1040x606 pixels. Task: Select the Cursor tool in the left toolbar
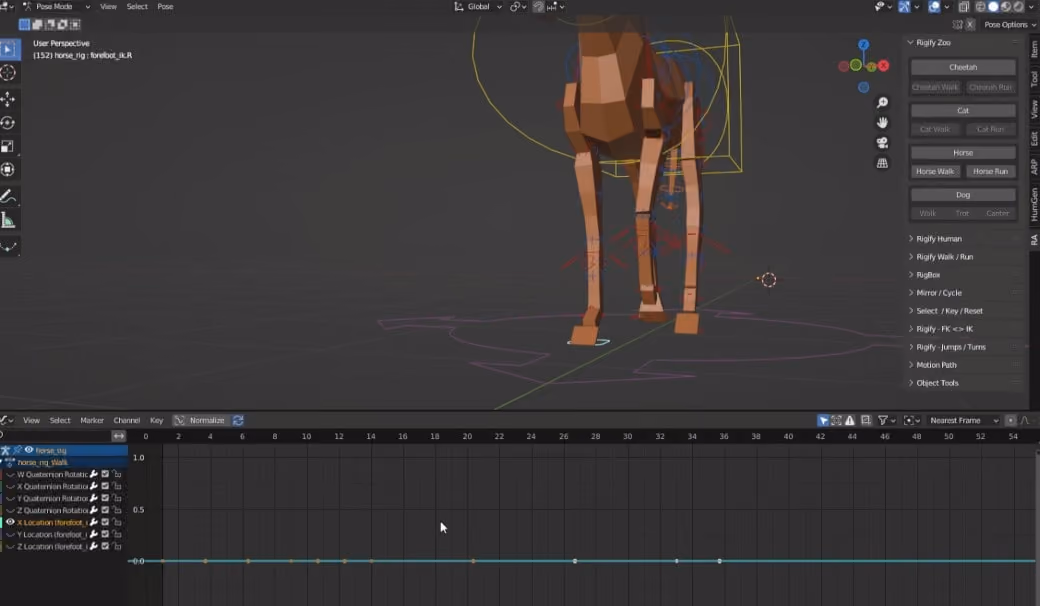[x=8, y=73]
